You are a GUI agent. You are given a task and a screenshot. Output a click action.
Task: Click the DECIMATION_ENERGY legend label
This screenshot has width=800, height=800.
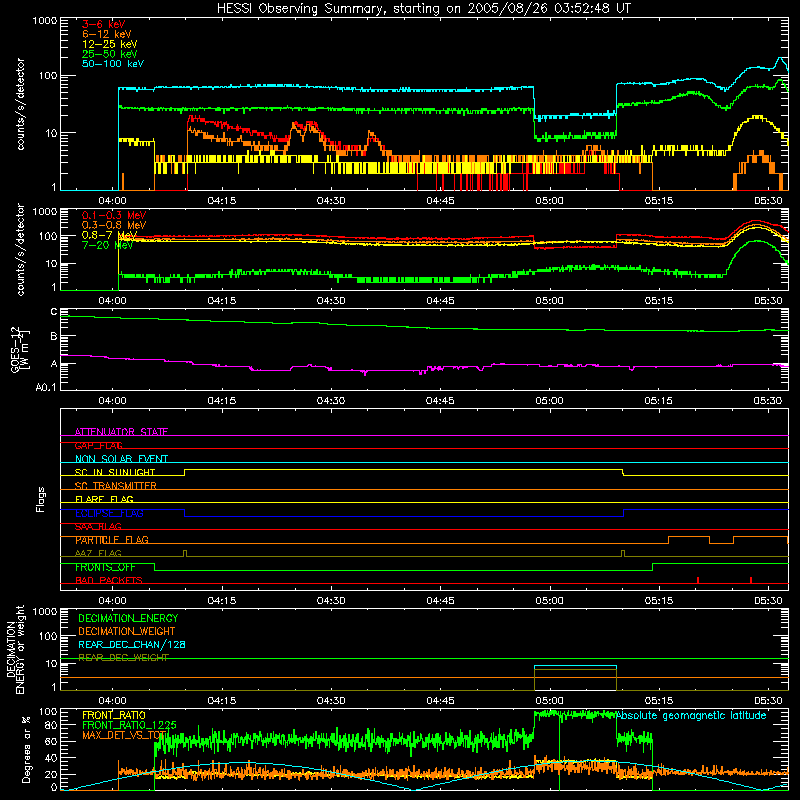point(128,618)
